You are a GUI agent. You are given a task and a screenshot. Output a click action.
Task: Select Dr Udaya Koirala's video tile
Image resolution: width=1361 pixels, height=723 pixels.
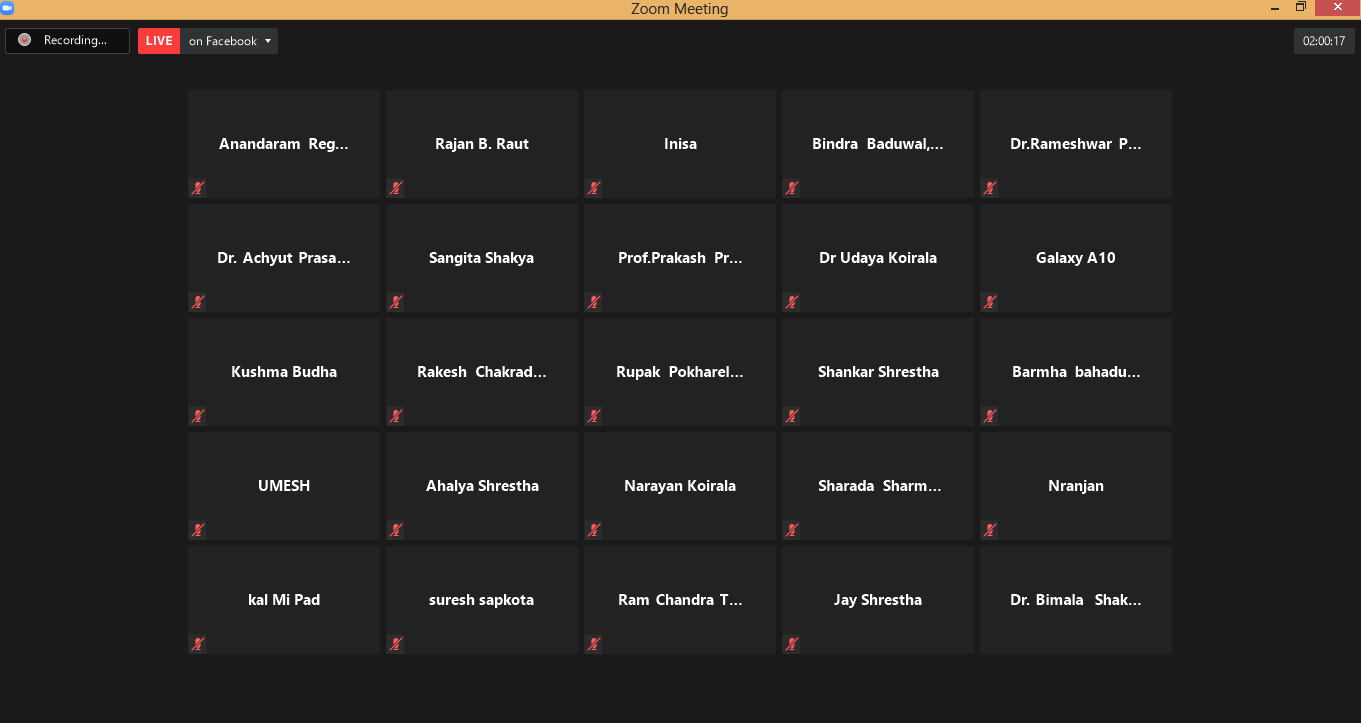pyautogui.click(x=877, y=258)
